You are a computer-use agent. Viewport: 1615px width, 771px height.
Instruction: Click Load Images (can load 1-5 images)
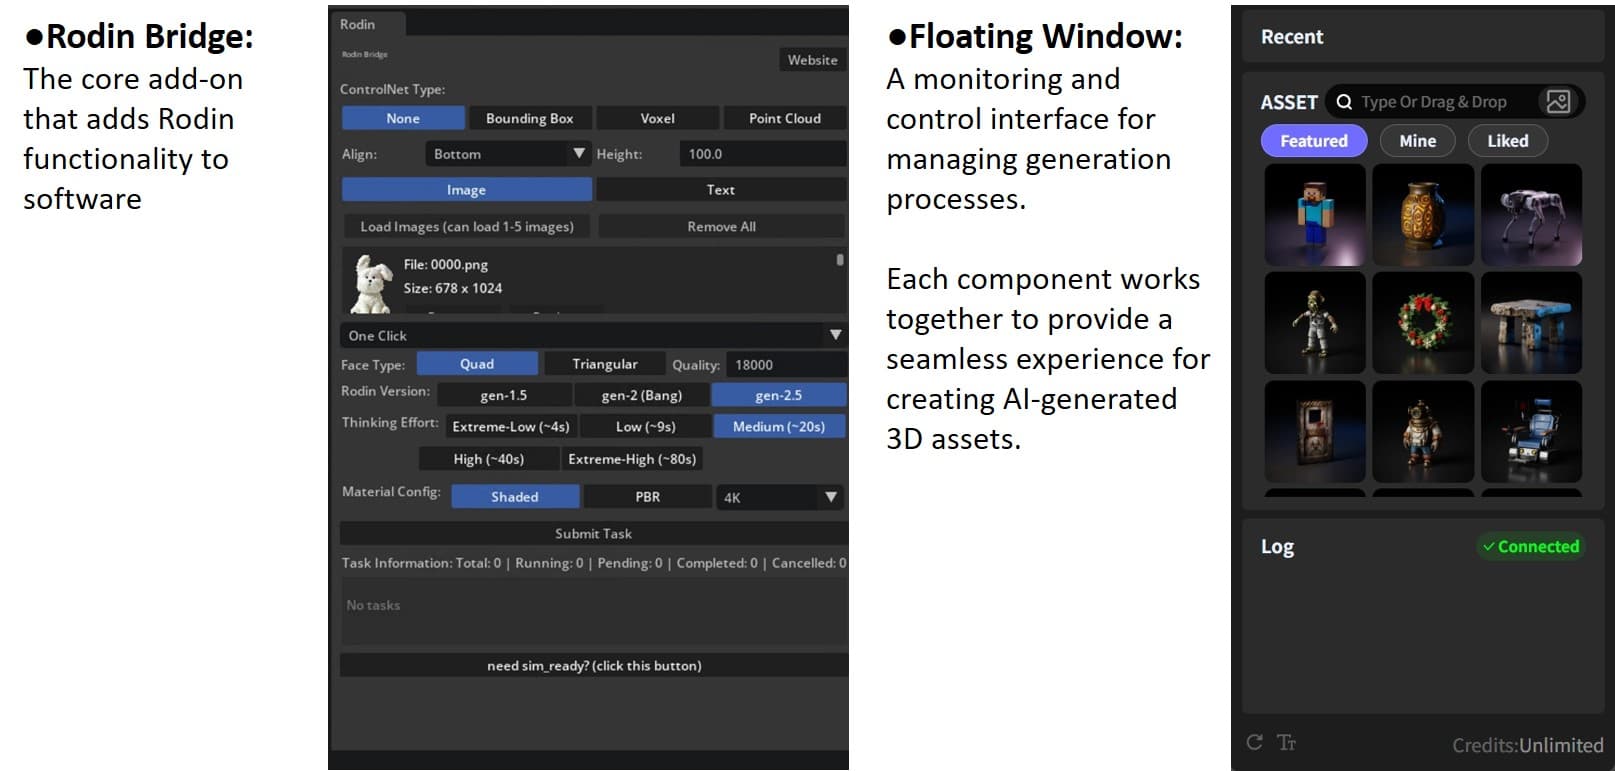(x=467, y=227)
